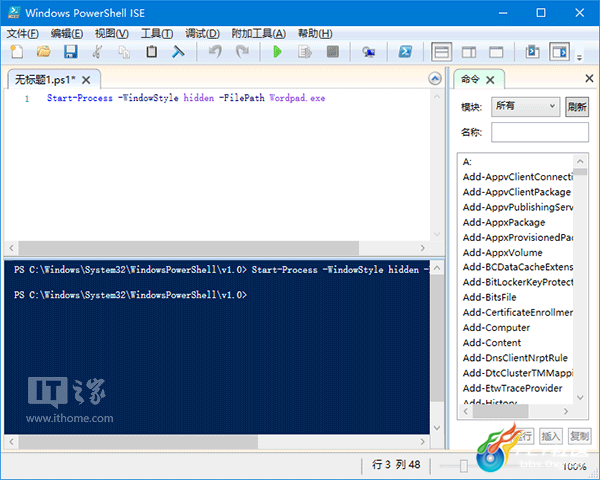Click the 行 3 列 48 status indicator

click(396, 465)
